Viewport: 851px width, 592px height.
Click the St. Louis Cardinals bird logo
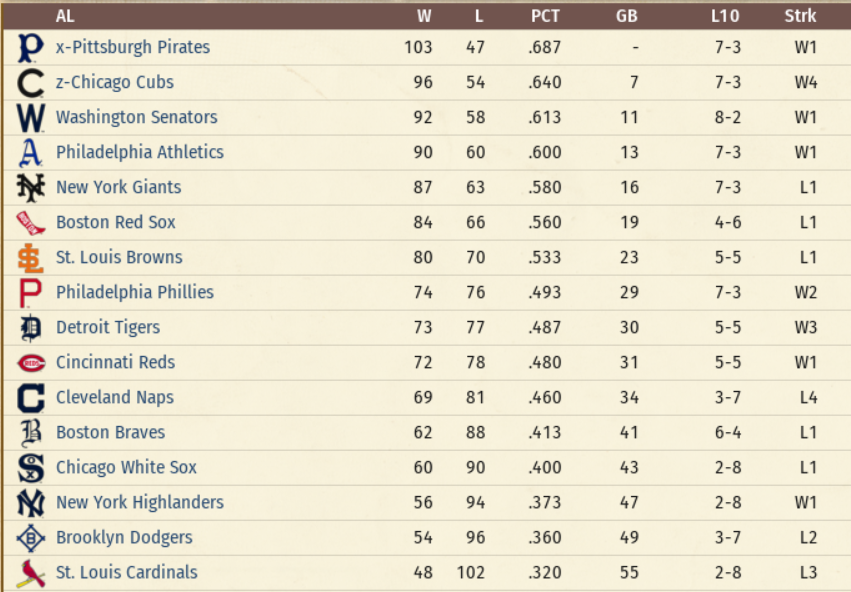31,572
